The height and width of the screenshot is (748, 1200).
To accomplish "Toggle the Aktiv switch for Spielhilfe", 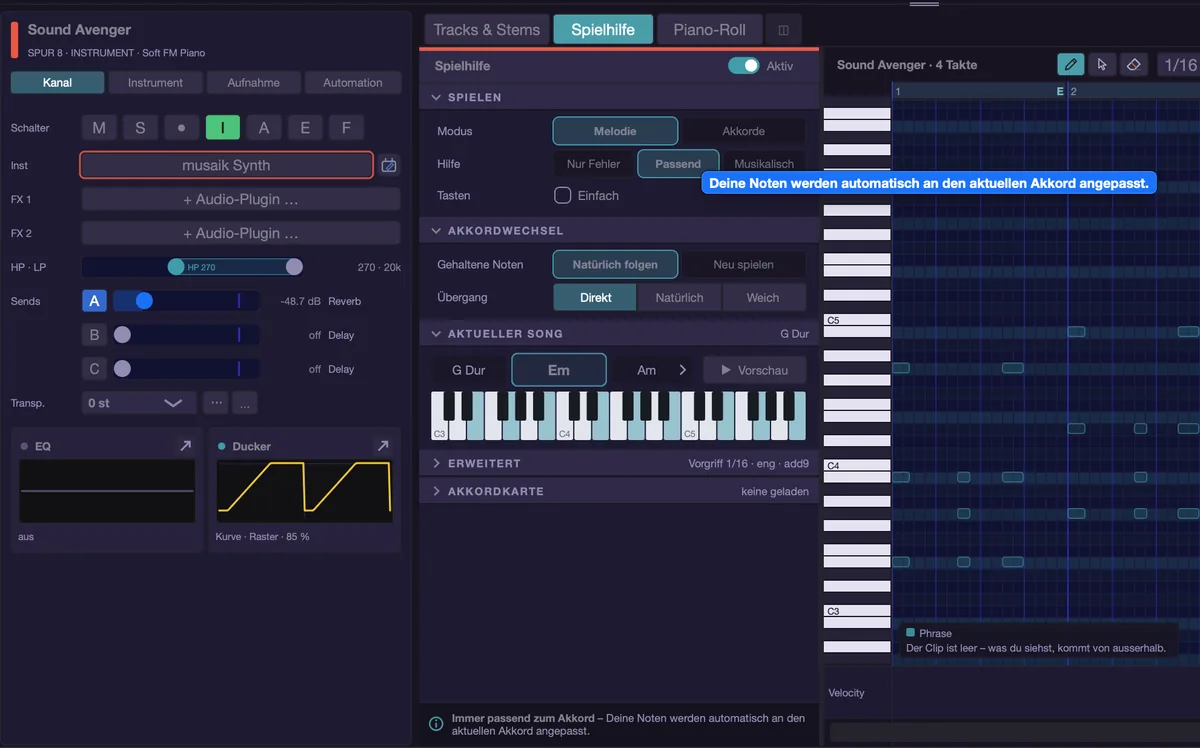I will click(743, 66).
